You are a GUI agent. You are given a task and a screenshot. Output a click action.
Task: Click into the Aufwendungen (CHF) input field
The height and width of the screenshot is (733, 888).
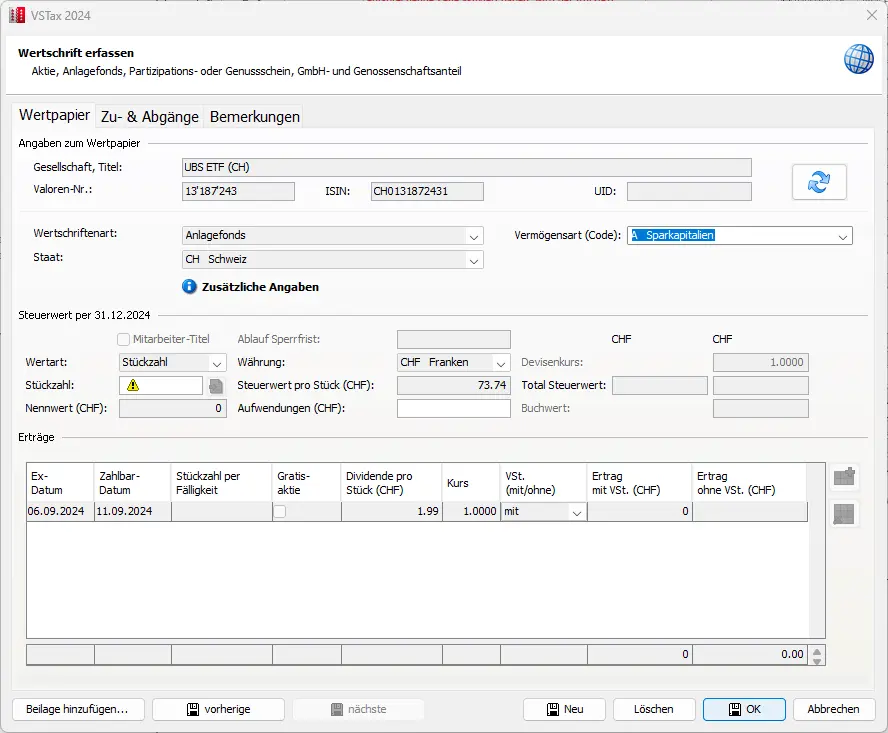pyautogui.click(x=453, y=408)
